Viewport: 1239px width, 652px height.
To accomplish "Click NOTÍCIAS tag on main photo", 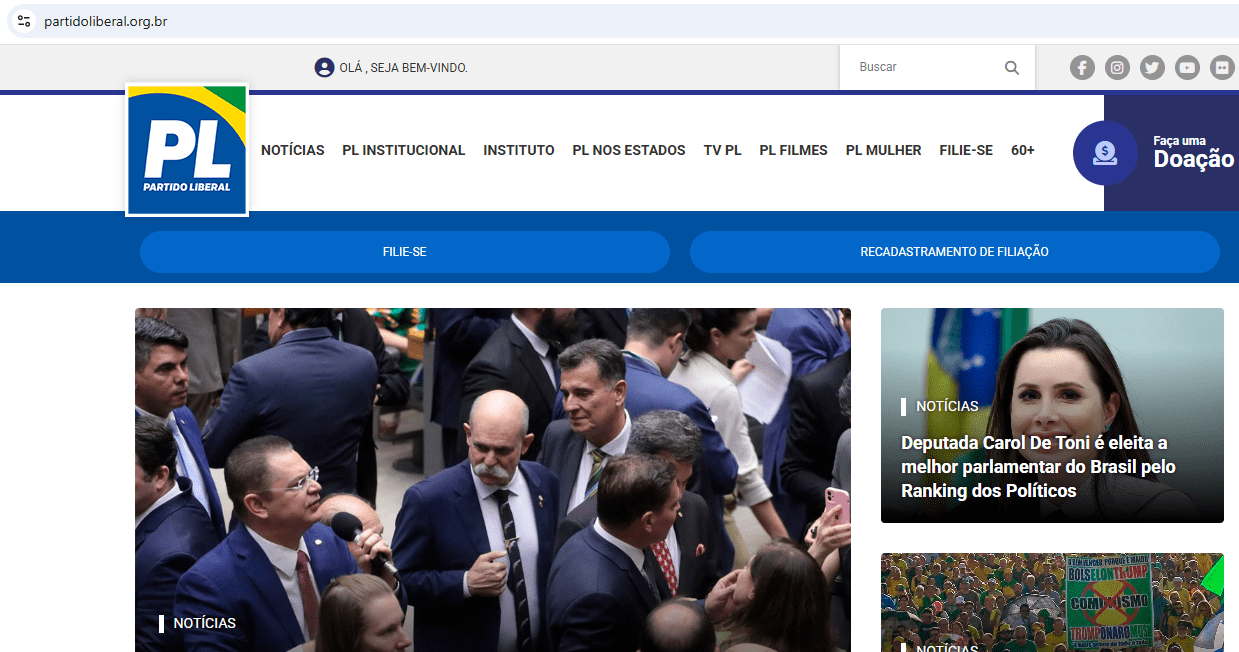I will 205,623.
